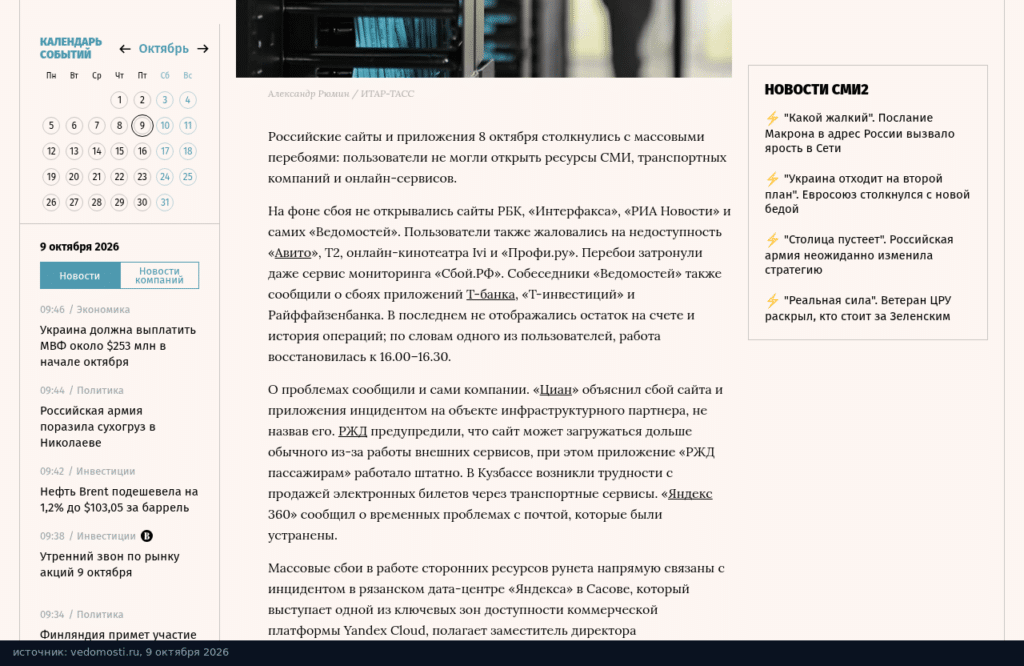Click lightning icon beside "Реальная сила" headline
The image size is (1024, 666).
point(772,300)
